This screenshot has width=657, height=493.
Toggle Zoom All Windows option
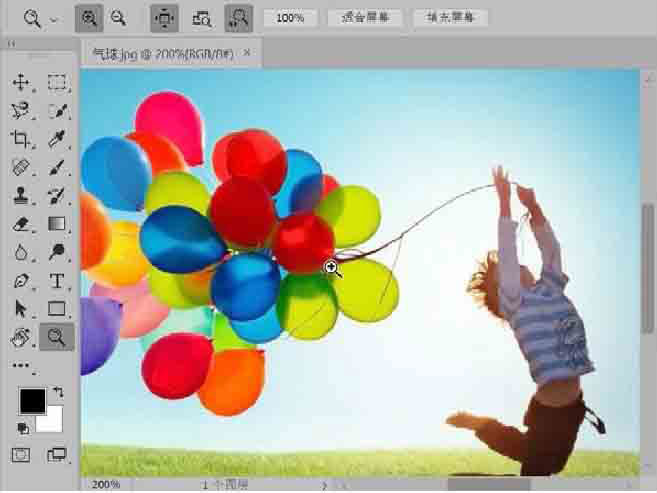click(x=202, y=18)
